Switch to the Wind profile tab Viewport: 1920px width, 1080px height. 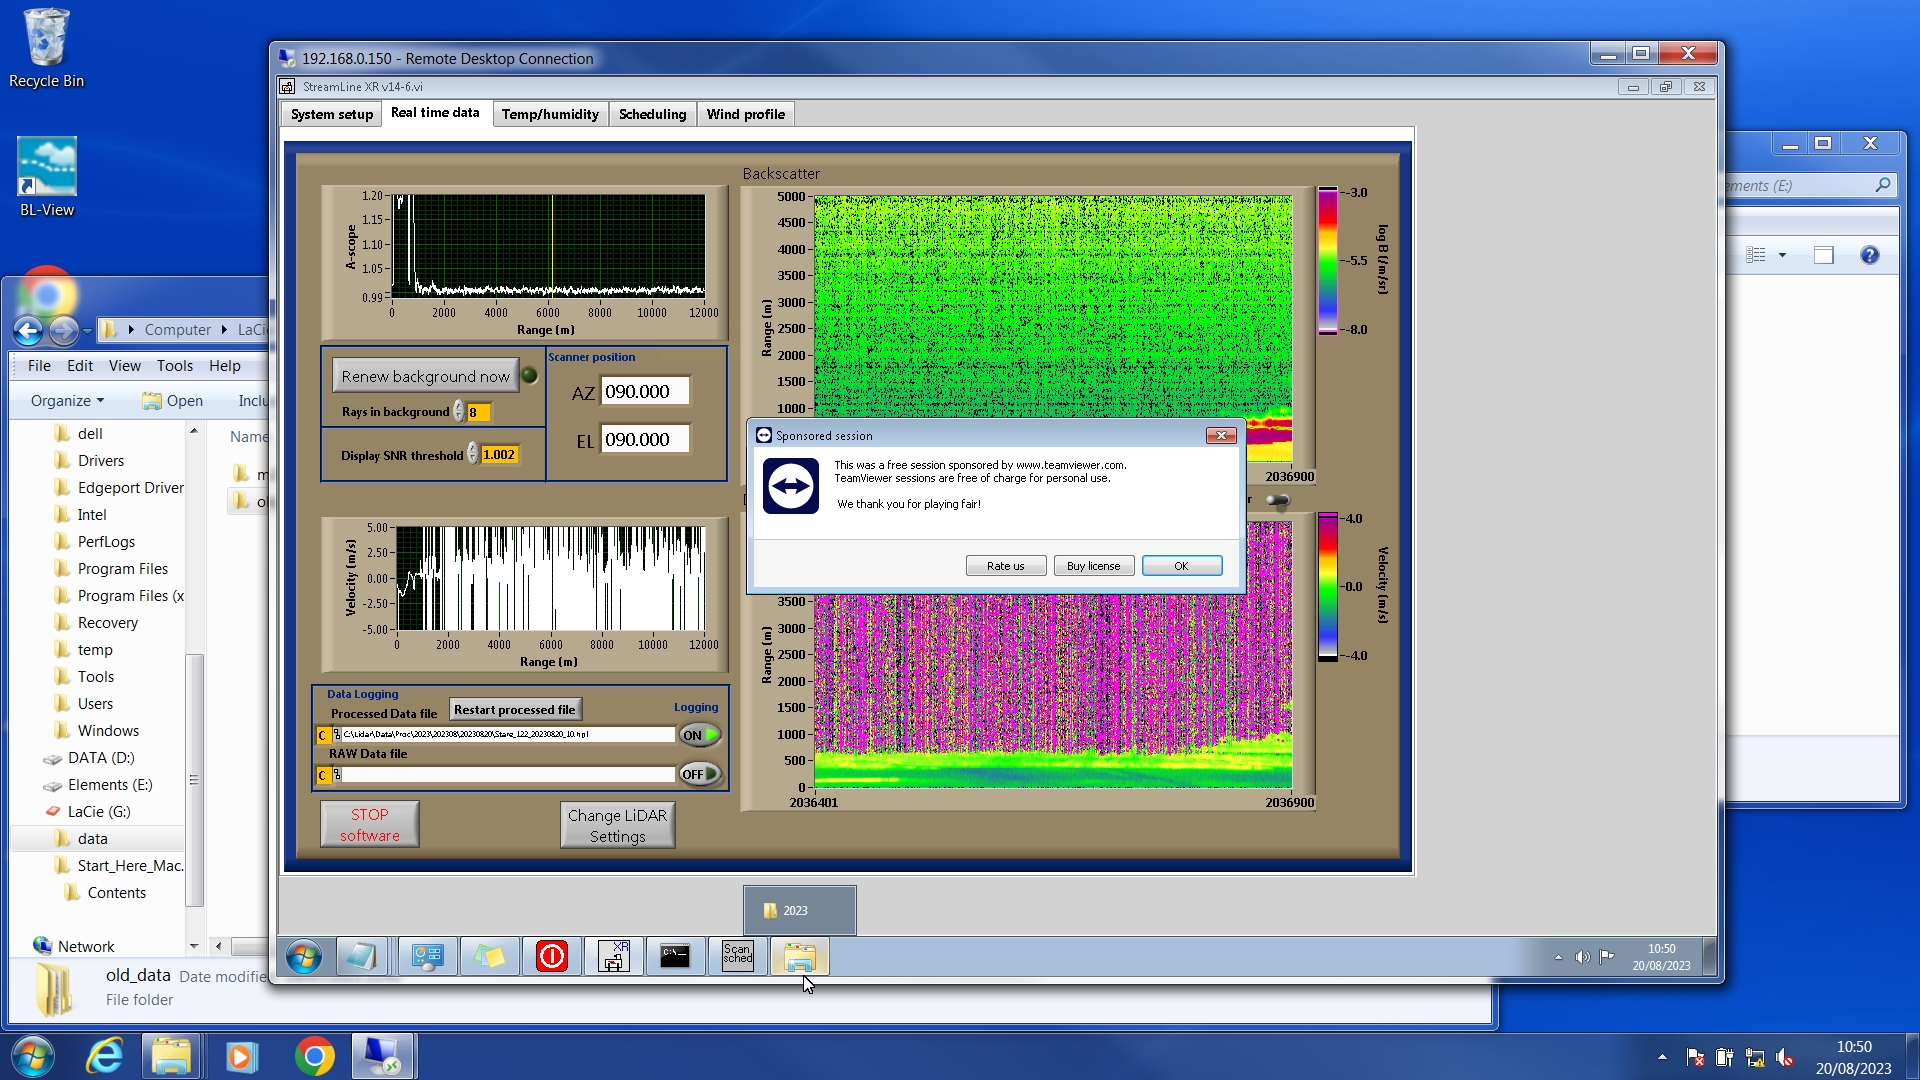(745, 114)
